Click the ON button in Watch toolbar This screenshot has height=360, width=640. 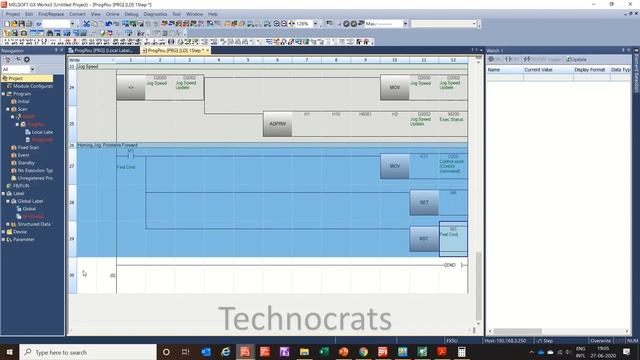click(x=495, y=60)
